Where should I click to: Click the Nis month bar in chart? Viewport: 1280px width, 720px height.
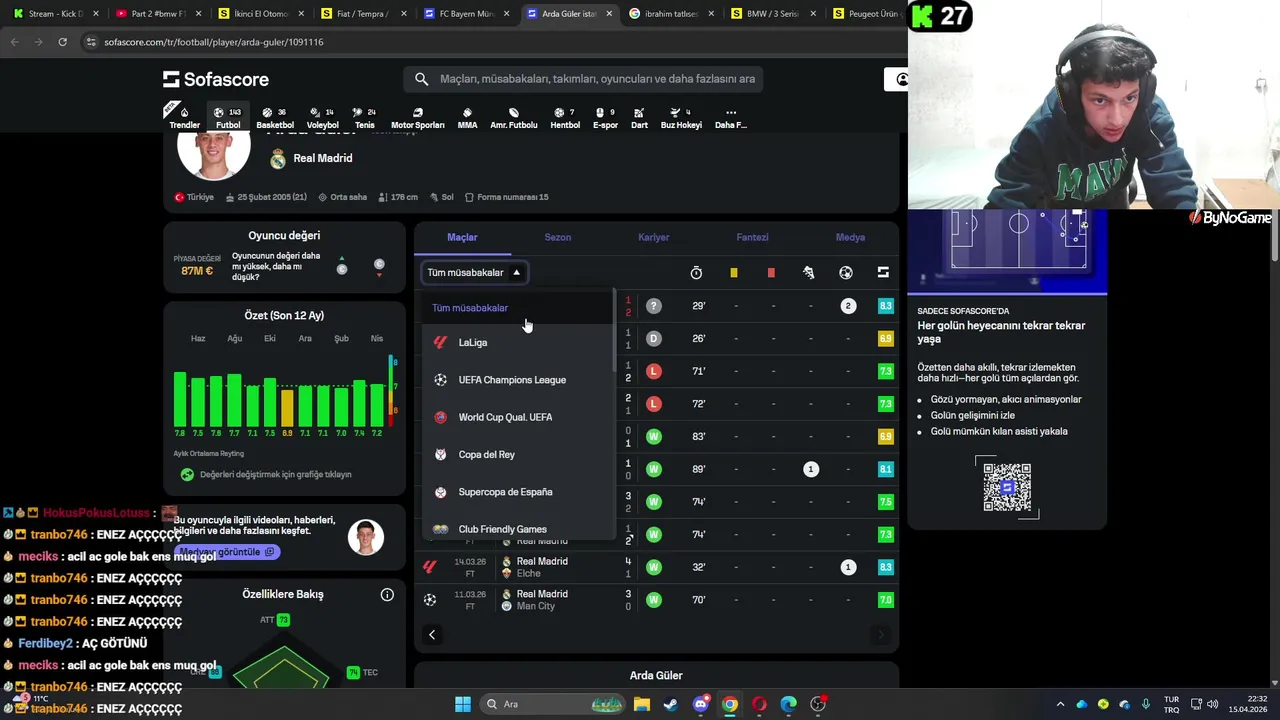click(x=377, y=405)
